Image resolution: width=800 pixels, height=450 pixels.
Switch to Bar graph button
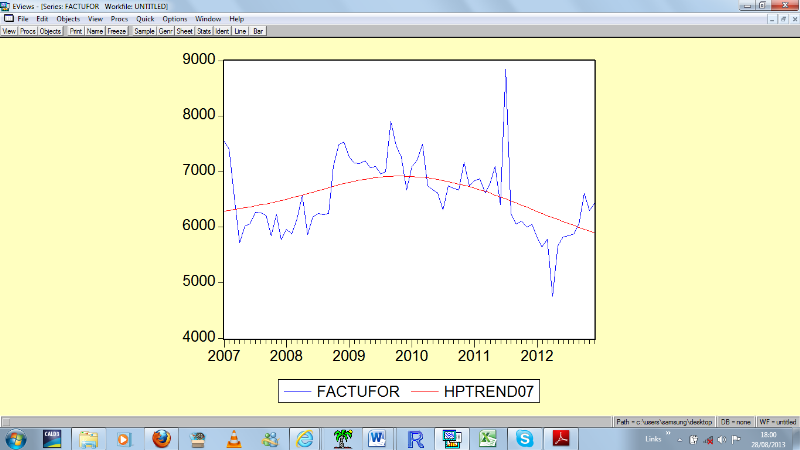click(x=258, y=31)
